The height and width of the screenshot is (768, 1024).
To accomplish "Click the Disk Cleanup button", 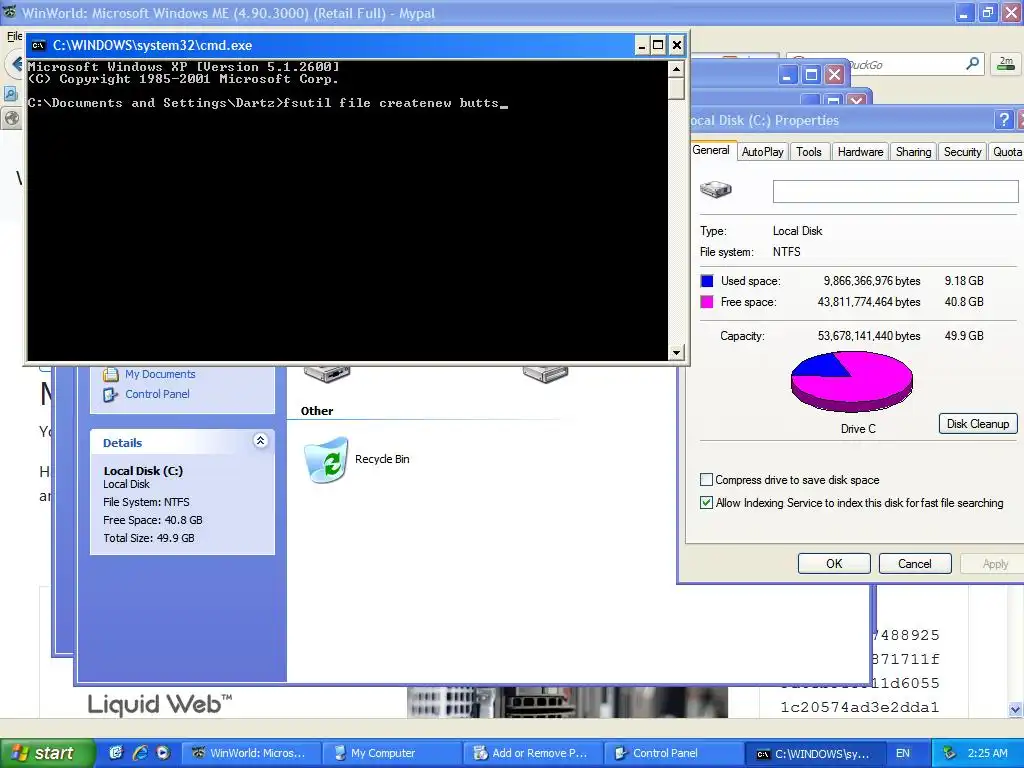I will click(978, 424).
